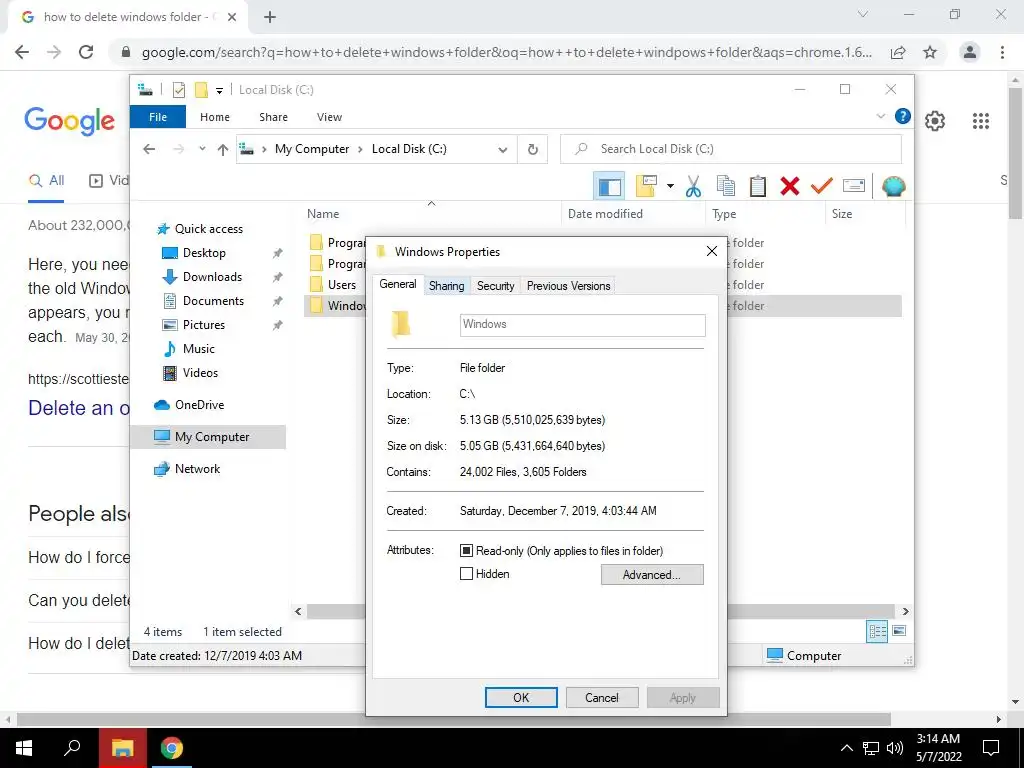Open the File menu in Explorer
This screenshot has width=1024, height=768.
coord(158,117)
